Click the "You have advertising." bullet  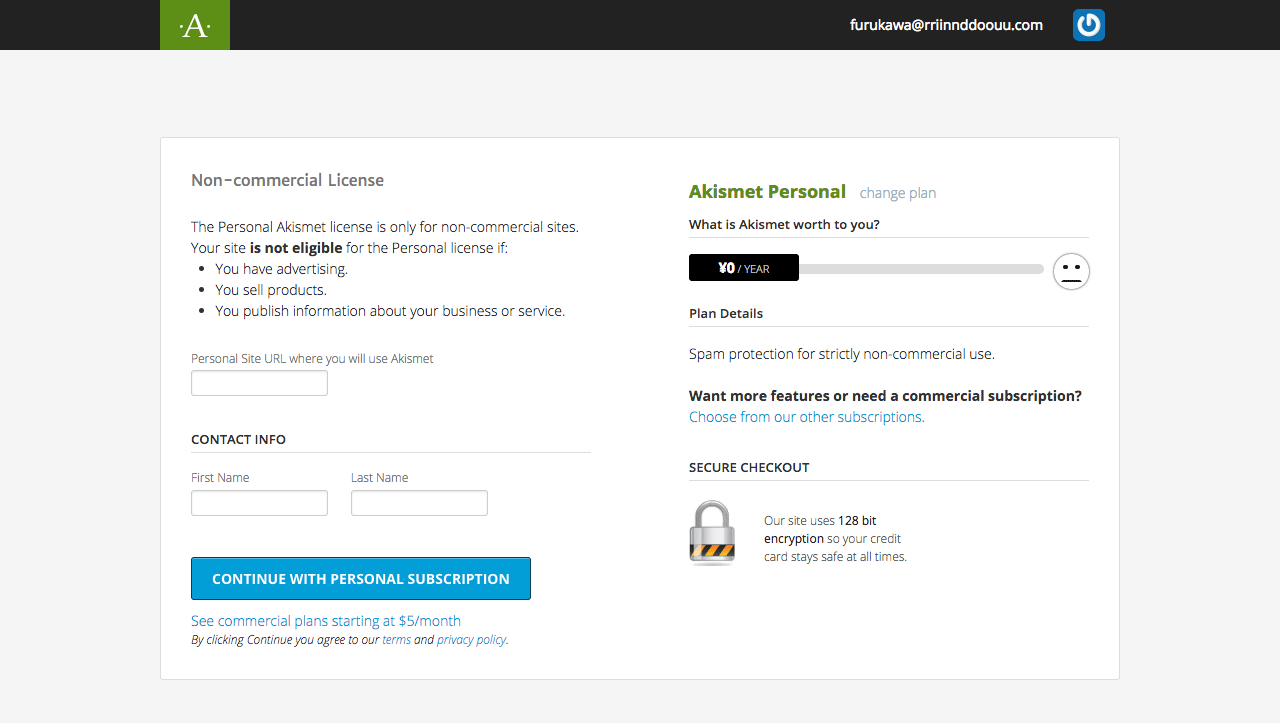tap(282, 269)
